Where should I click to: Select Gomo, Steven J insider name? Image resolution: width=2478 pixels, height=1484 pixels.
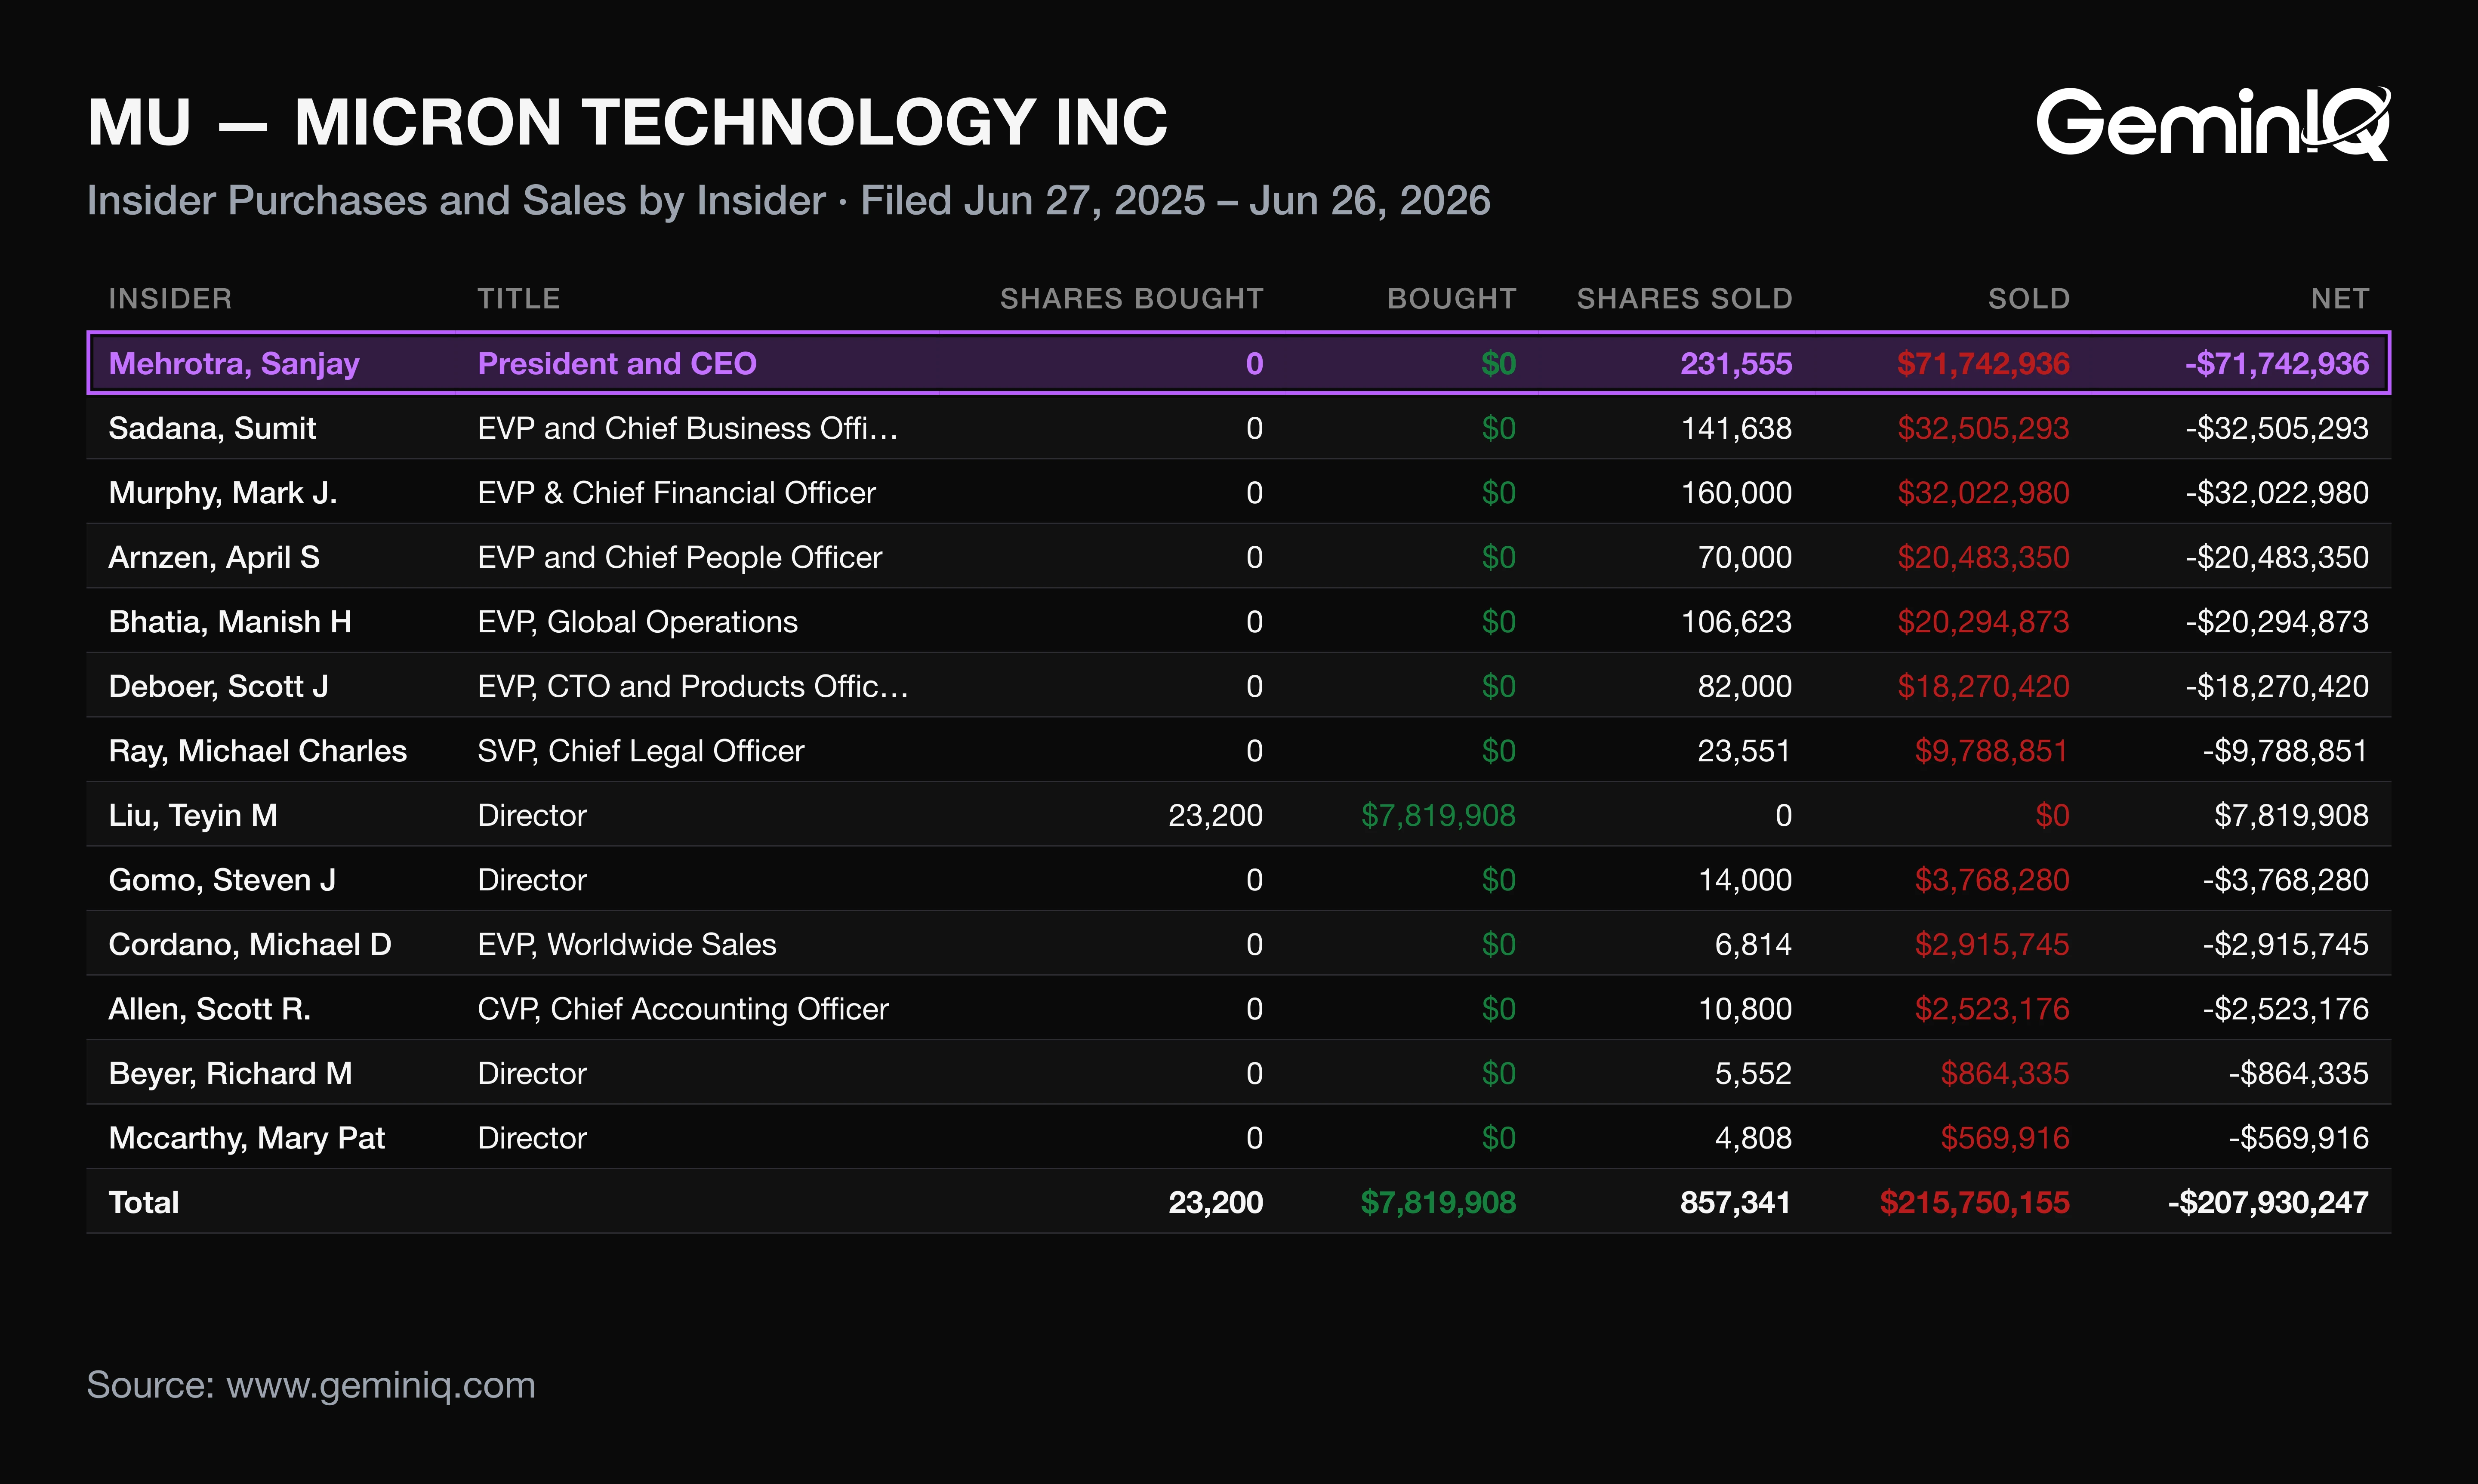coord(222,880)
